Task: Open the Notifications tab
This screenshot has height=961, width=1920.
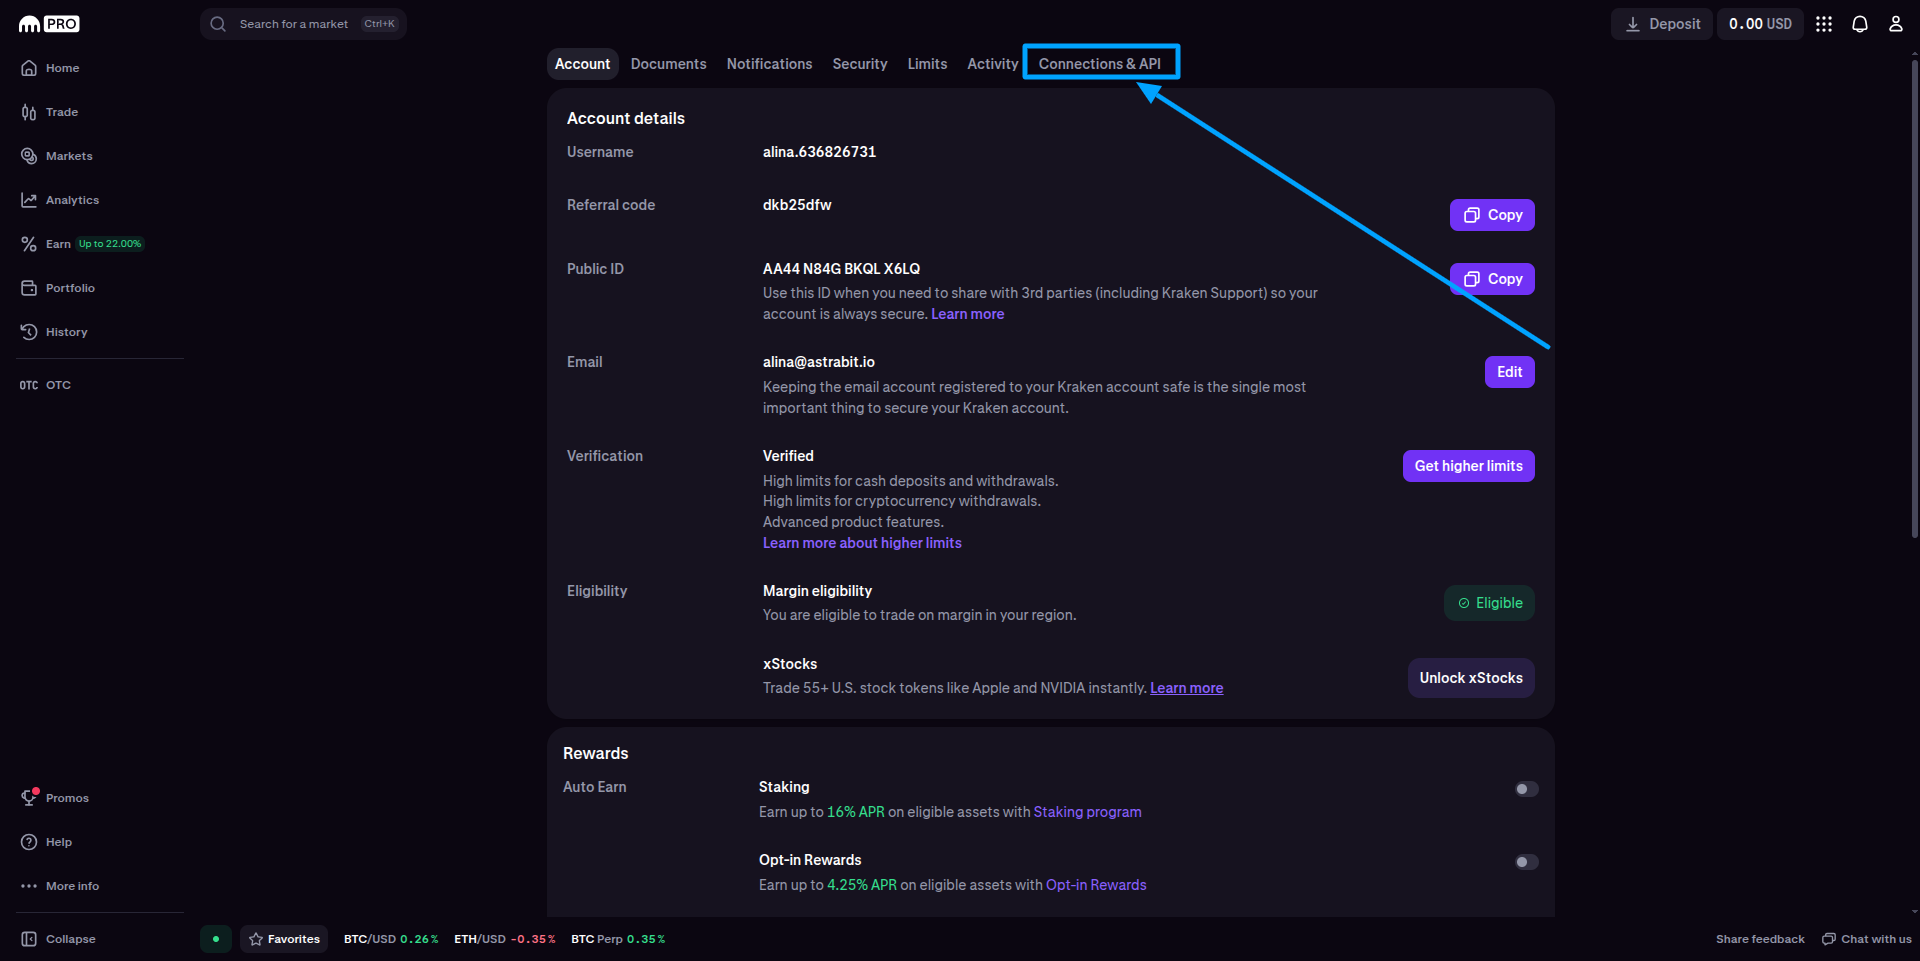Action: click(x=769, y=64)
